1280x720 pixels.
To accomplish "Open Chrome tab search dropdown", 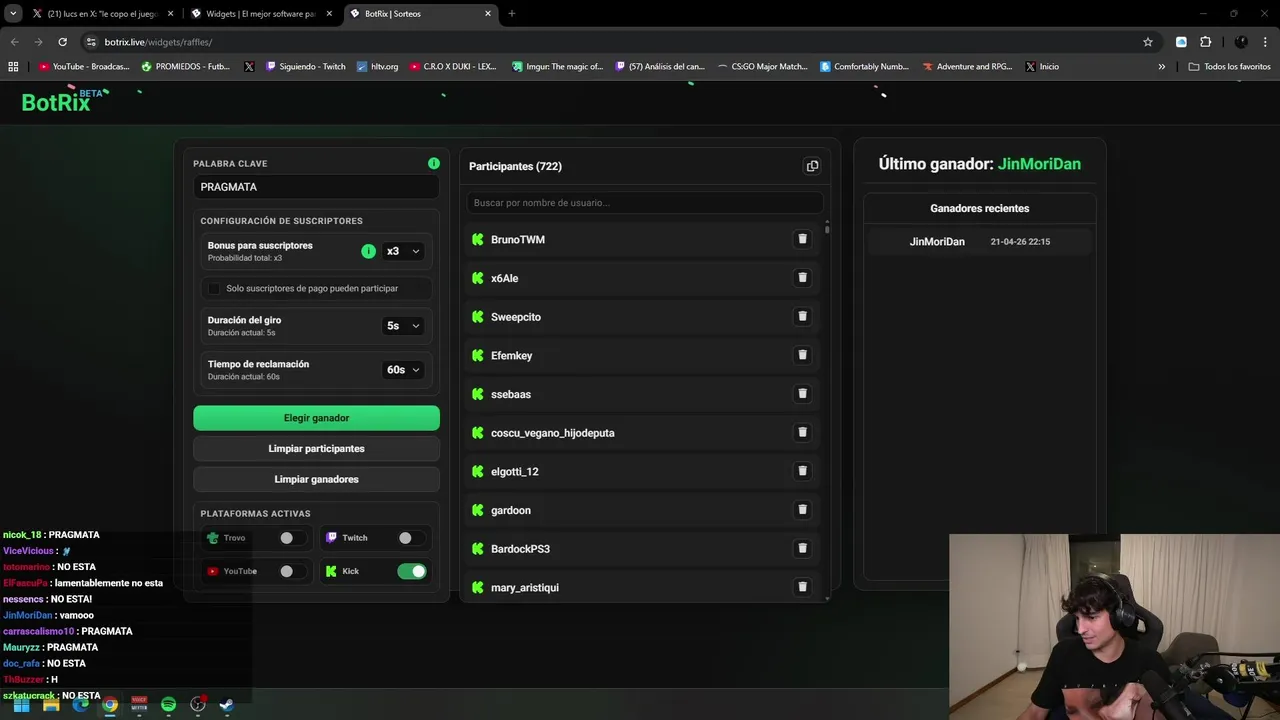I will [x=13, y=14].
